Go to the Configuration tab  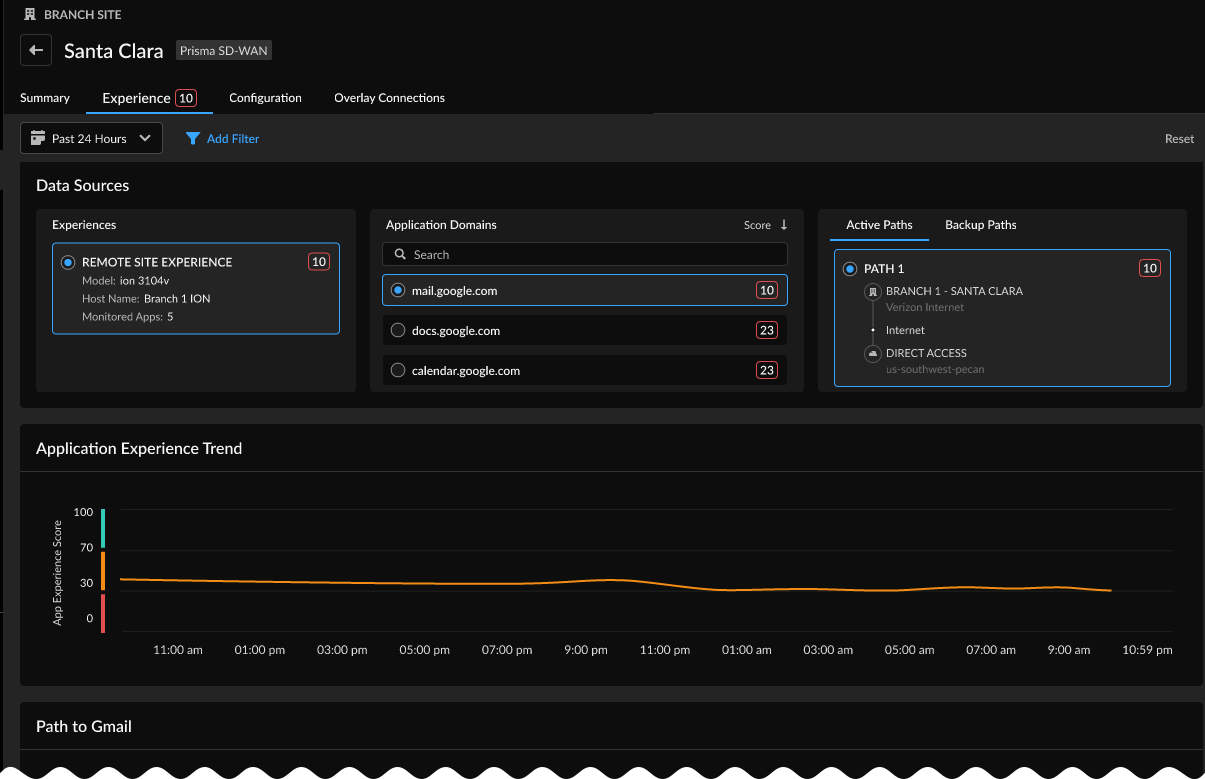(265, 98)
